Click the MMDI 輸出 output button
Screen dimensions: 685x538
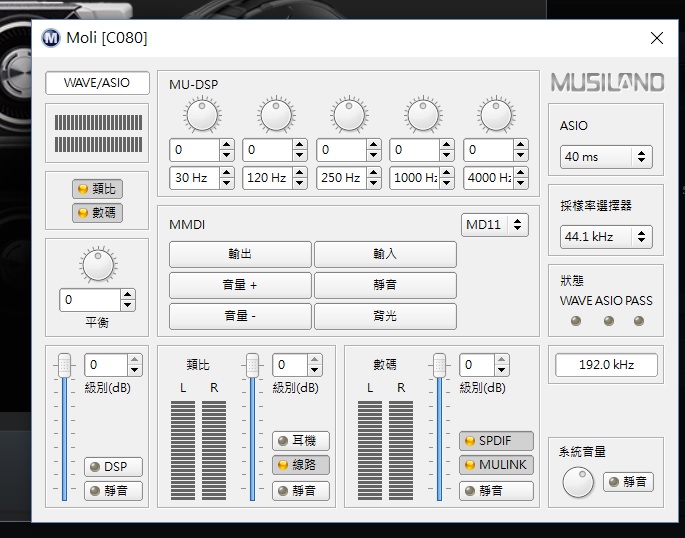(240, 254)
